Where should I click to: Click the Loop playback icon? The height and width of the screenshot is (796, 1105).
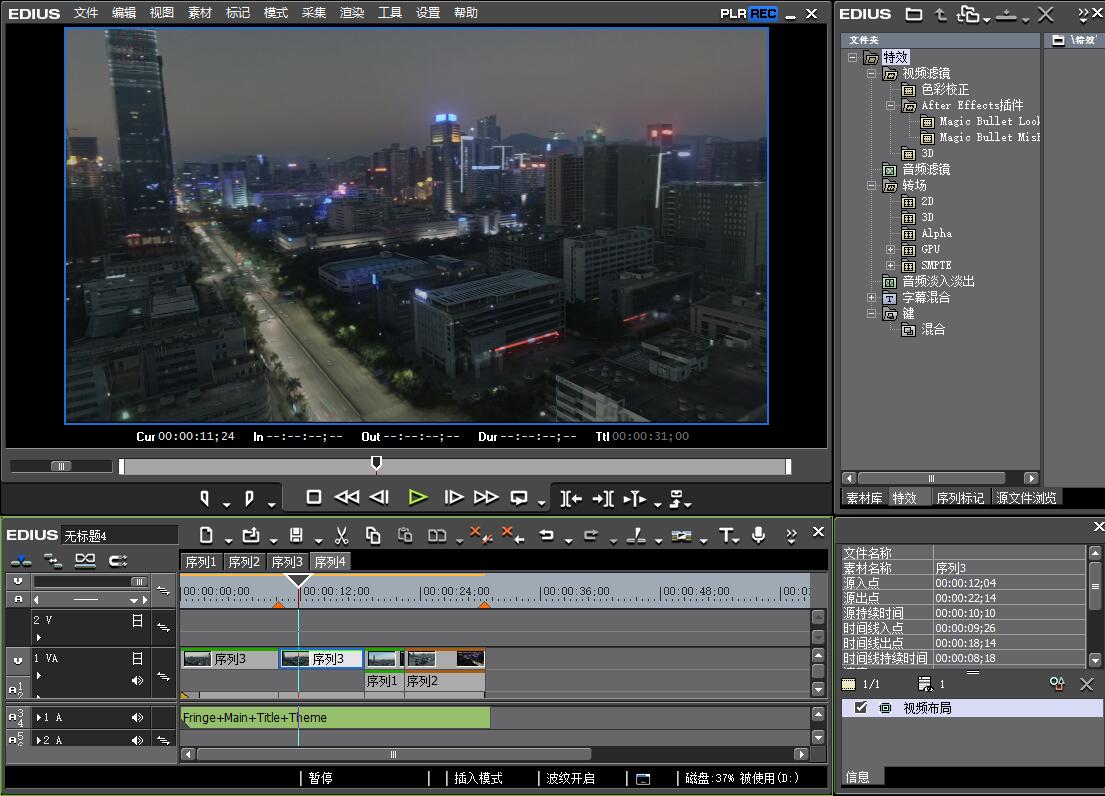tap(519, 498)
